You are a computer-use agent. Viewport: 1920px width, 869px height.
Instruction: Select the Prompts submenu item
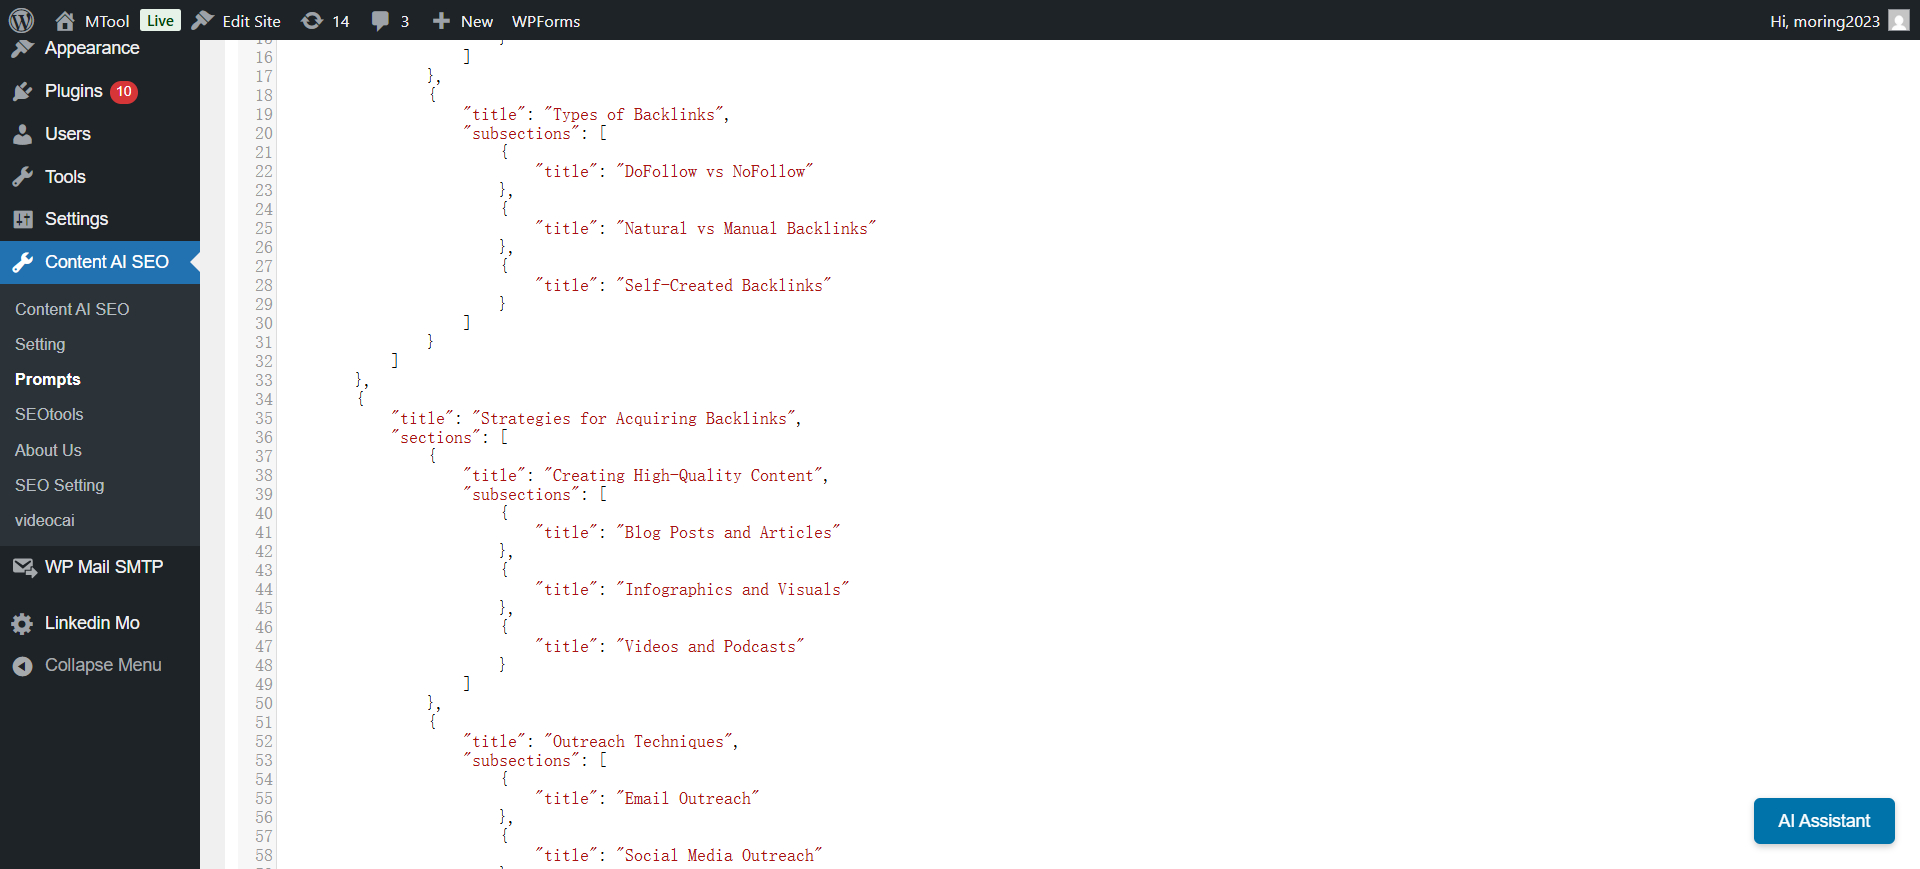[48, 379]
